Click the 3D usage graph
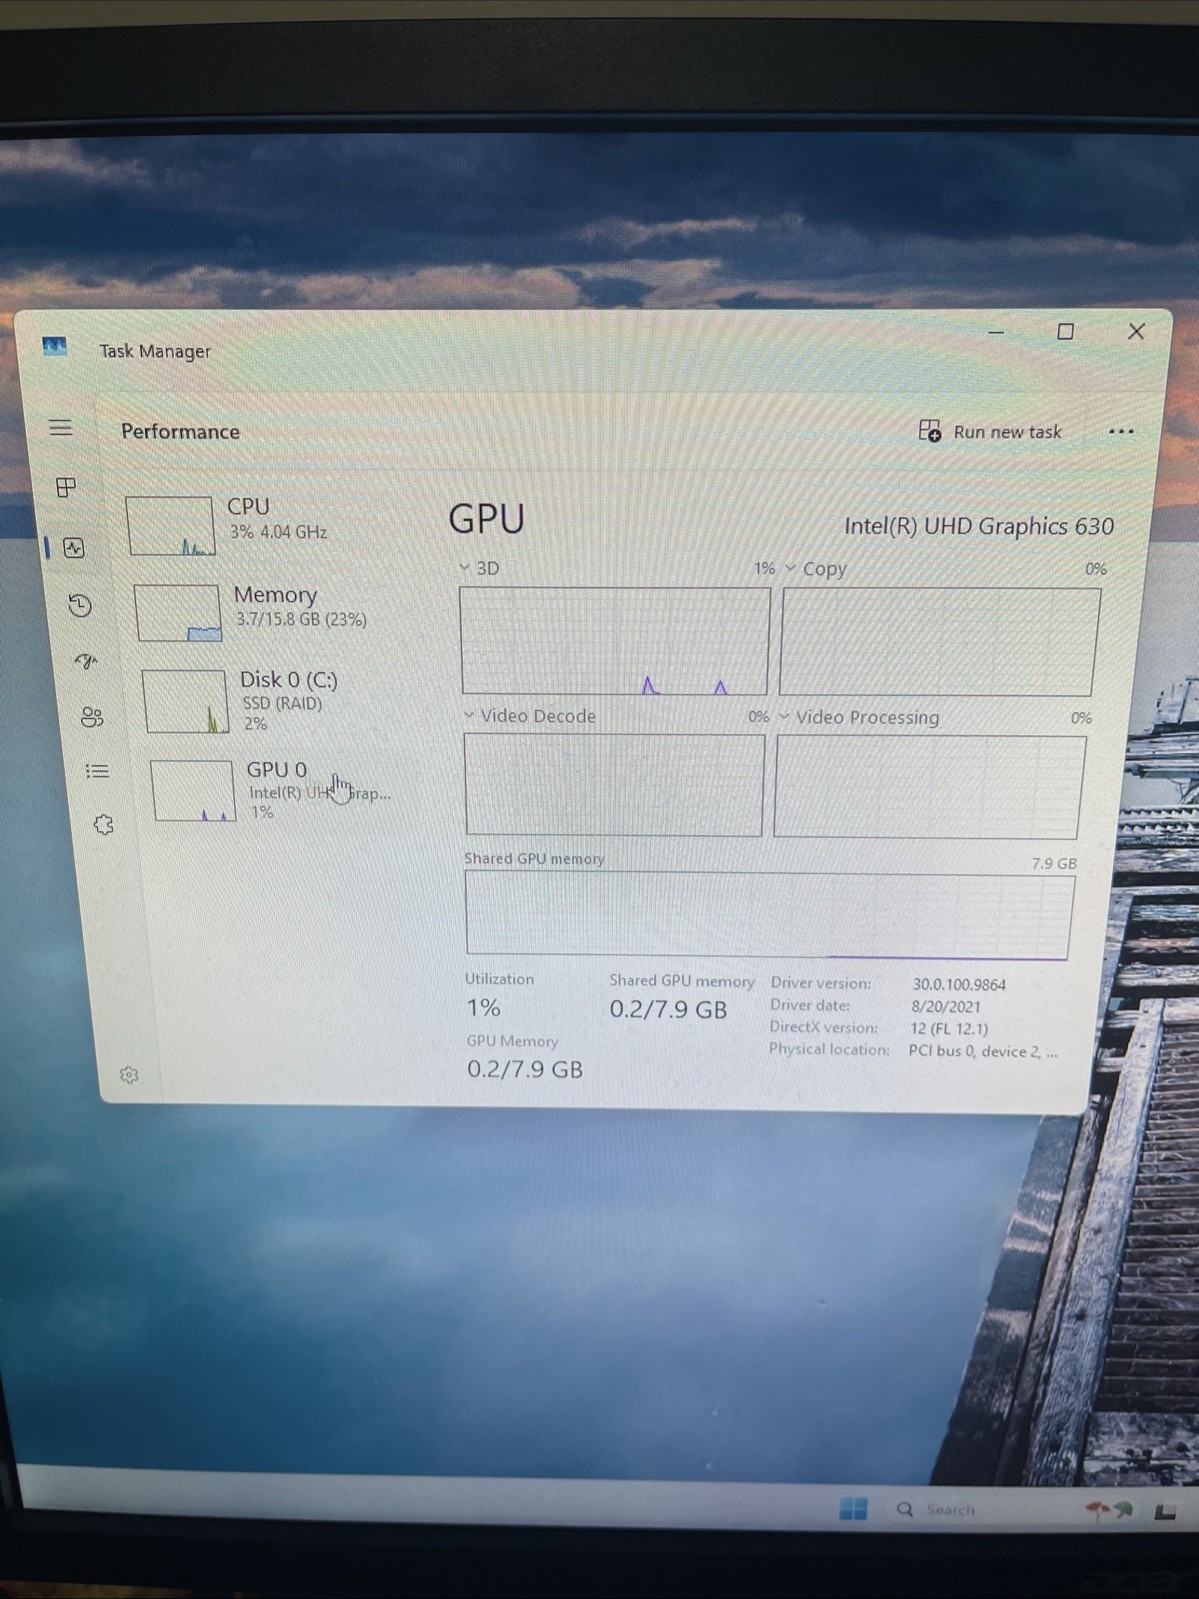This screenshot has height=1599, width=1199. pyautogui.click(x=614, y=640)
